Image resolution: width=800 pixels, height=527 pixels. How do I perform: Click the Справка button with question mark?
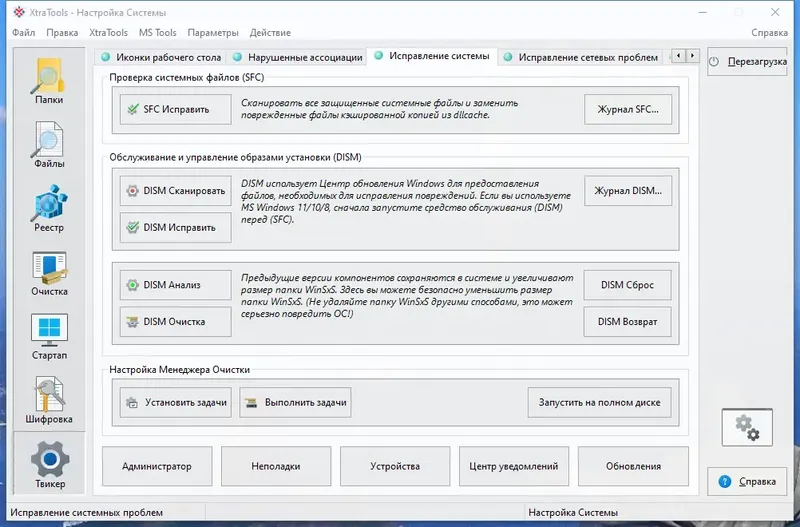(747, 482)
